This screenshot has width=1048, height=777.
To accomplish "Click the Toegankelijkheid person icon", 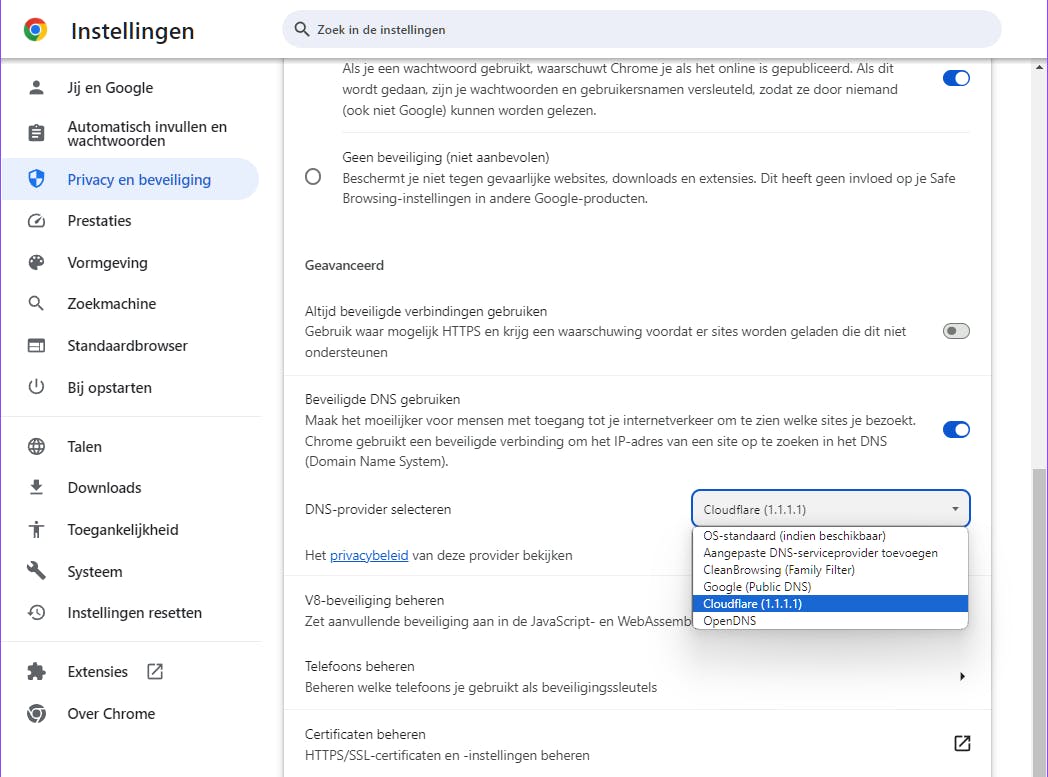I will [x=37, y=530].
